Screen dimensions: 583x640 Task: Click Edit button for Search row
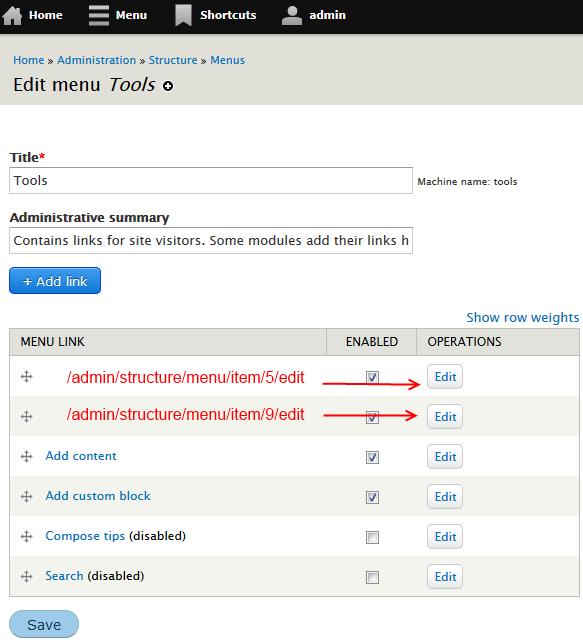(x=445, y=576)
